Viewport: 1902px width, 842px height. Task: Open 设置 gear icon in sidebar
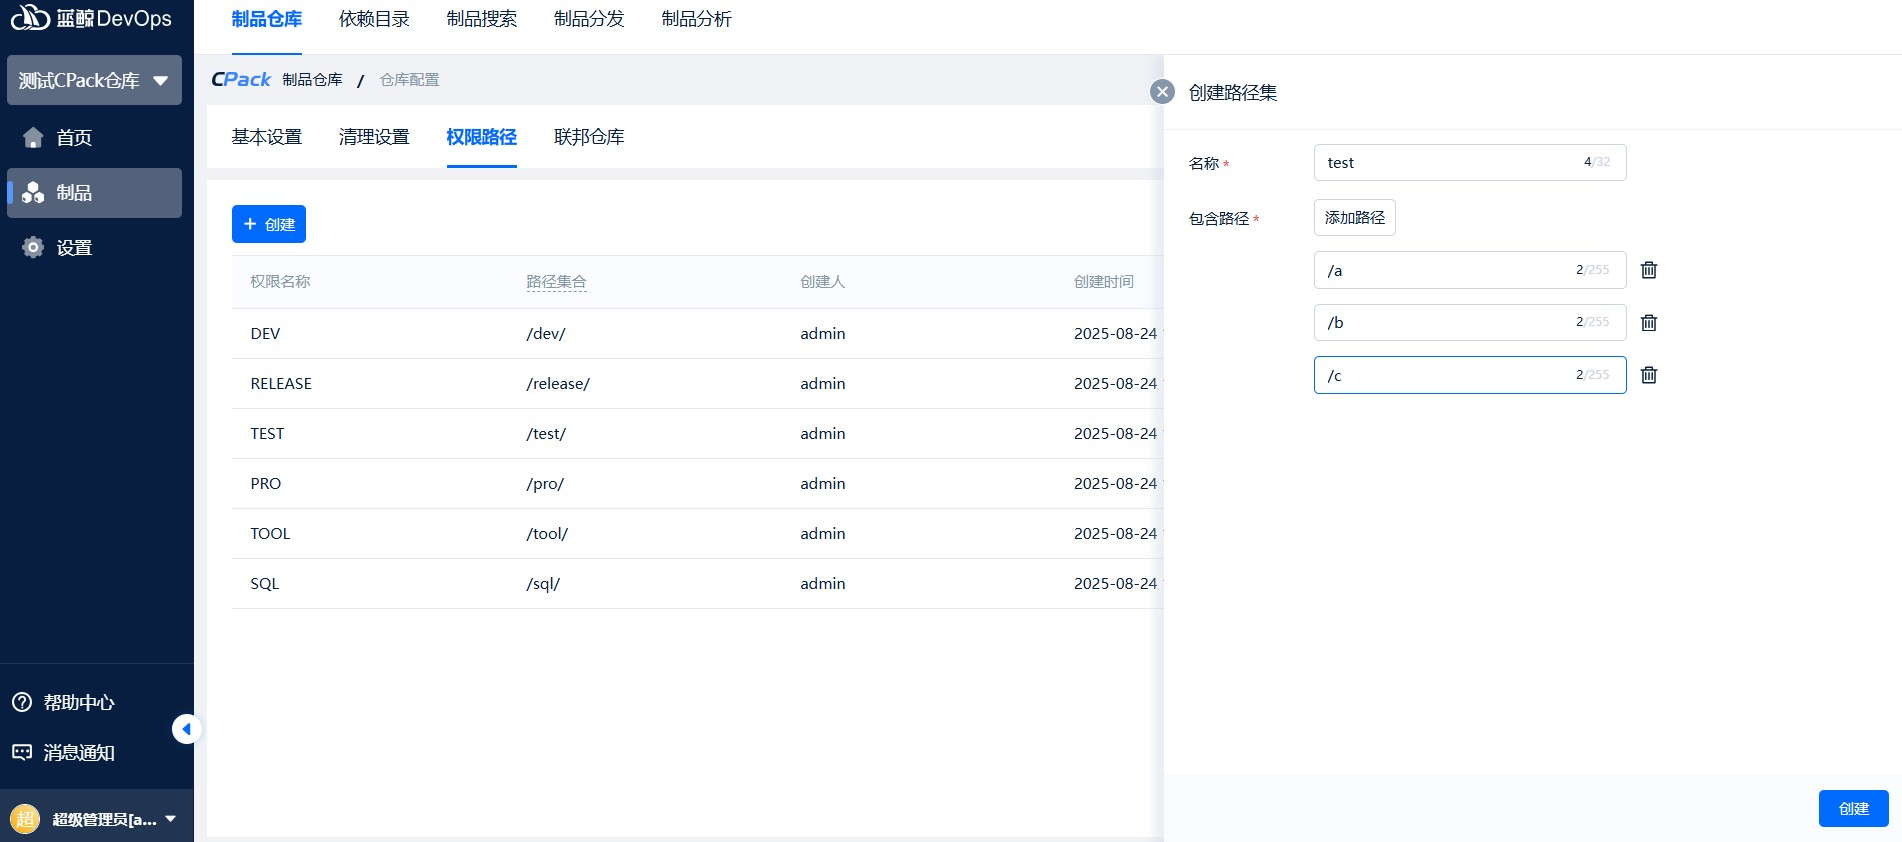coord(33,248)
